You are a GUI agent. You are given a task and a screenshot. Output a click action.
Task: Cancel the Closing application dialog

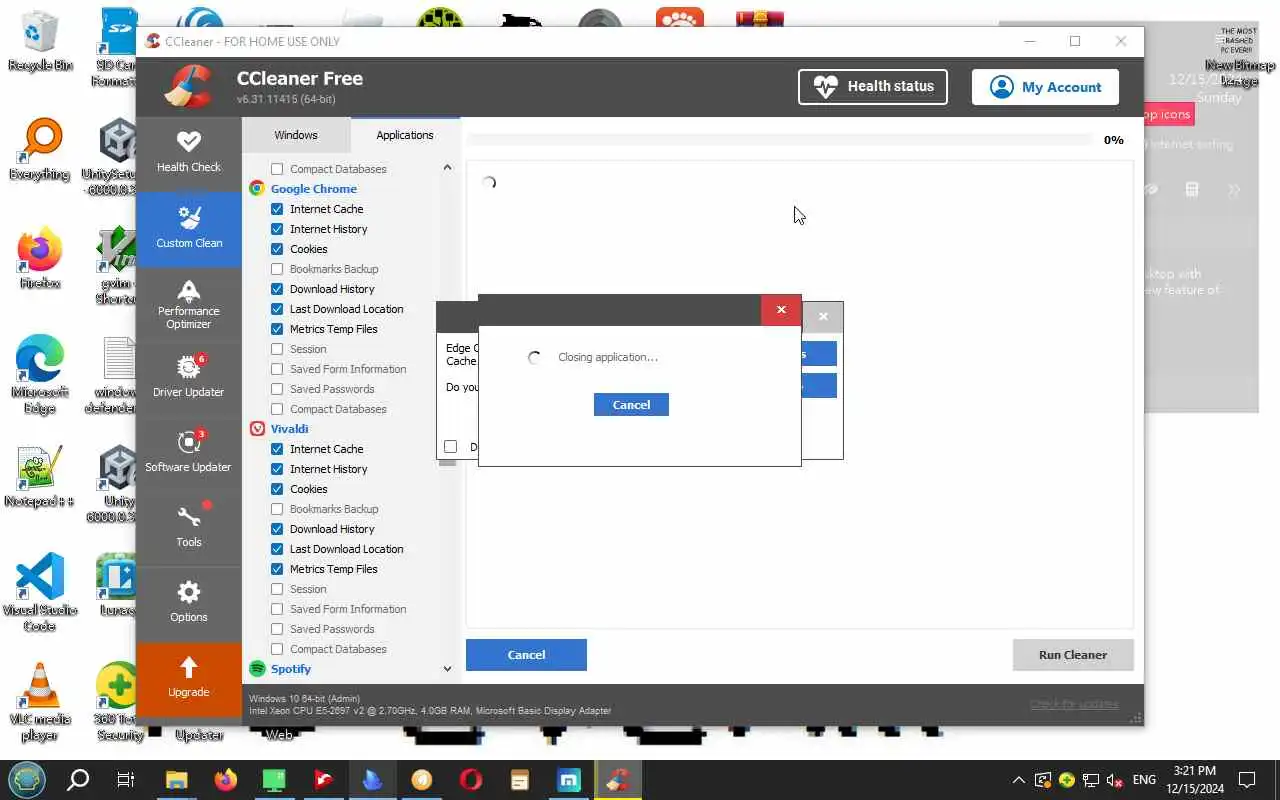point(631,405)
